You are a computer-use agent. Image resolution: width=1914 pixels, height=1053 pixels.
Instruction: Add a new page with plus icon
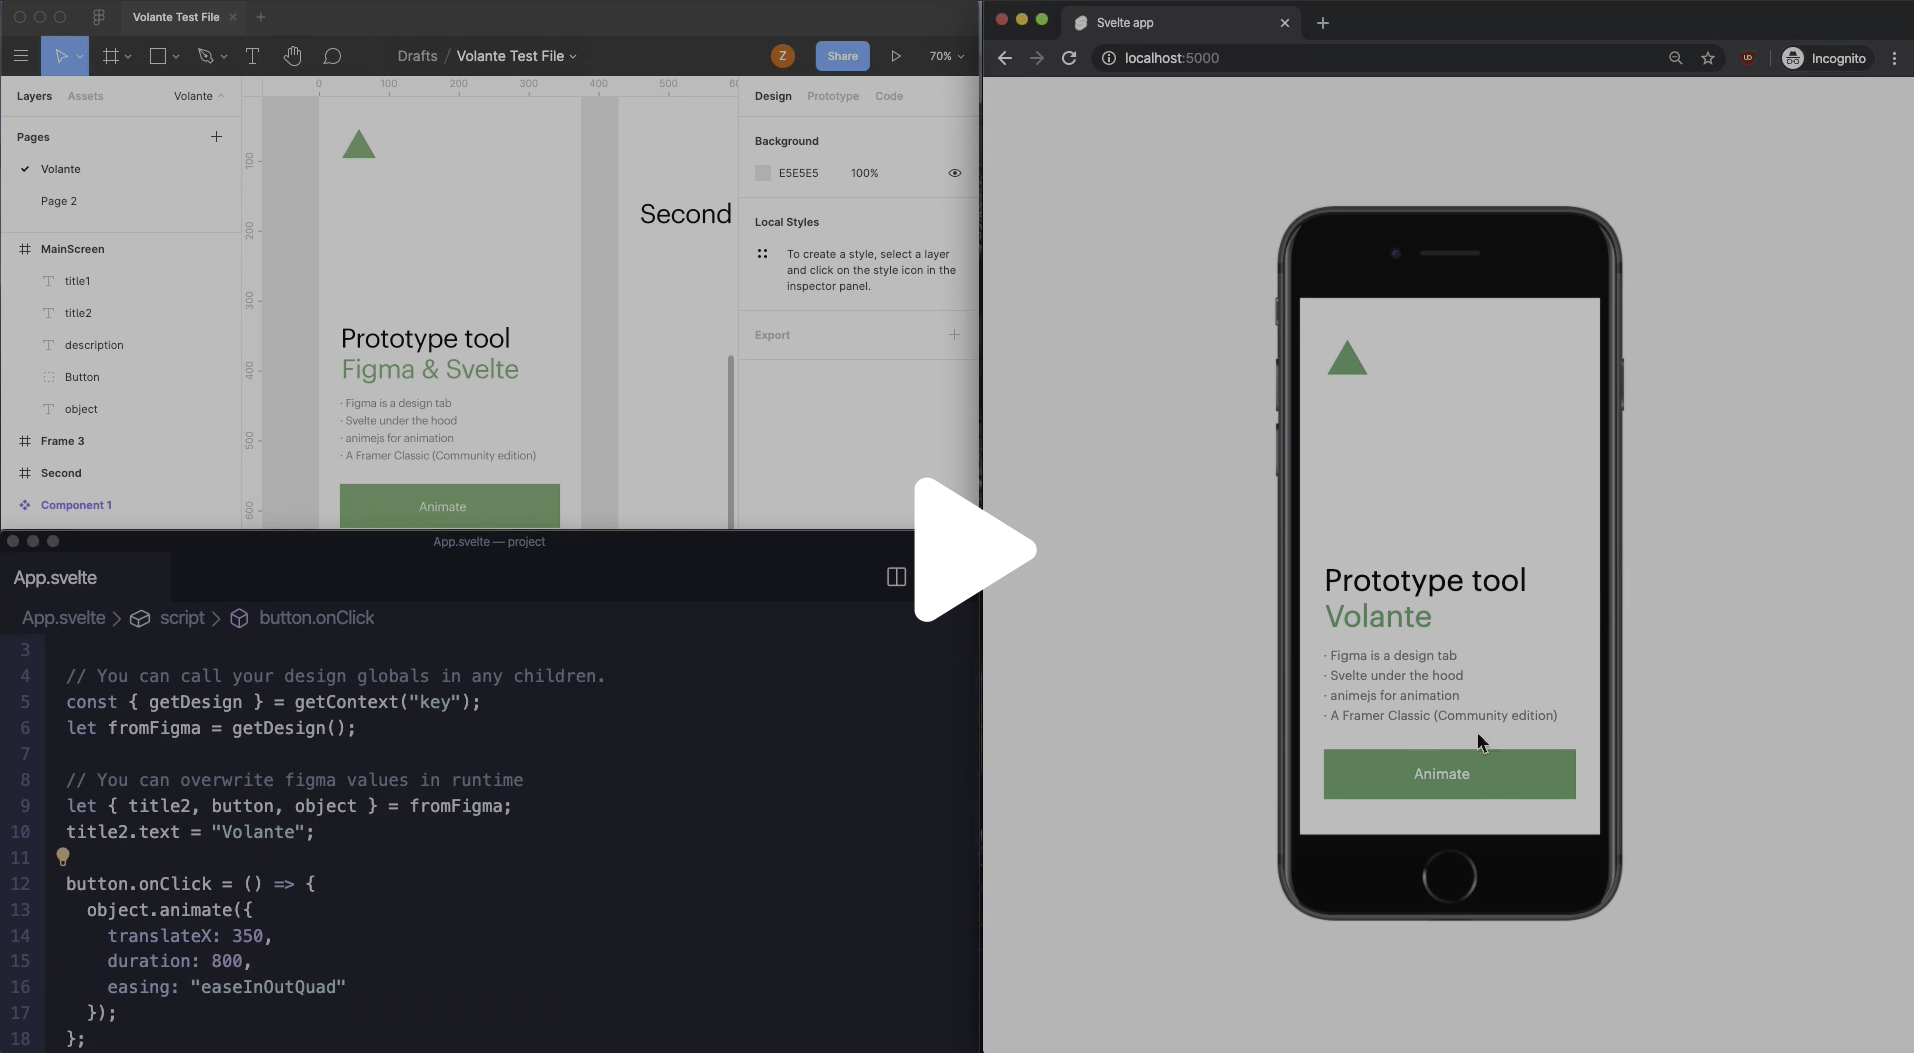pos(216,137)
